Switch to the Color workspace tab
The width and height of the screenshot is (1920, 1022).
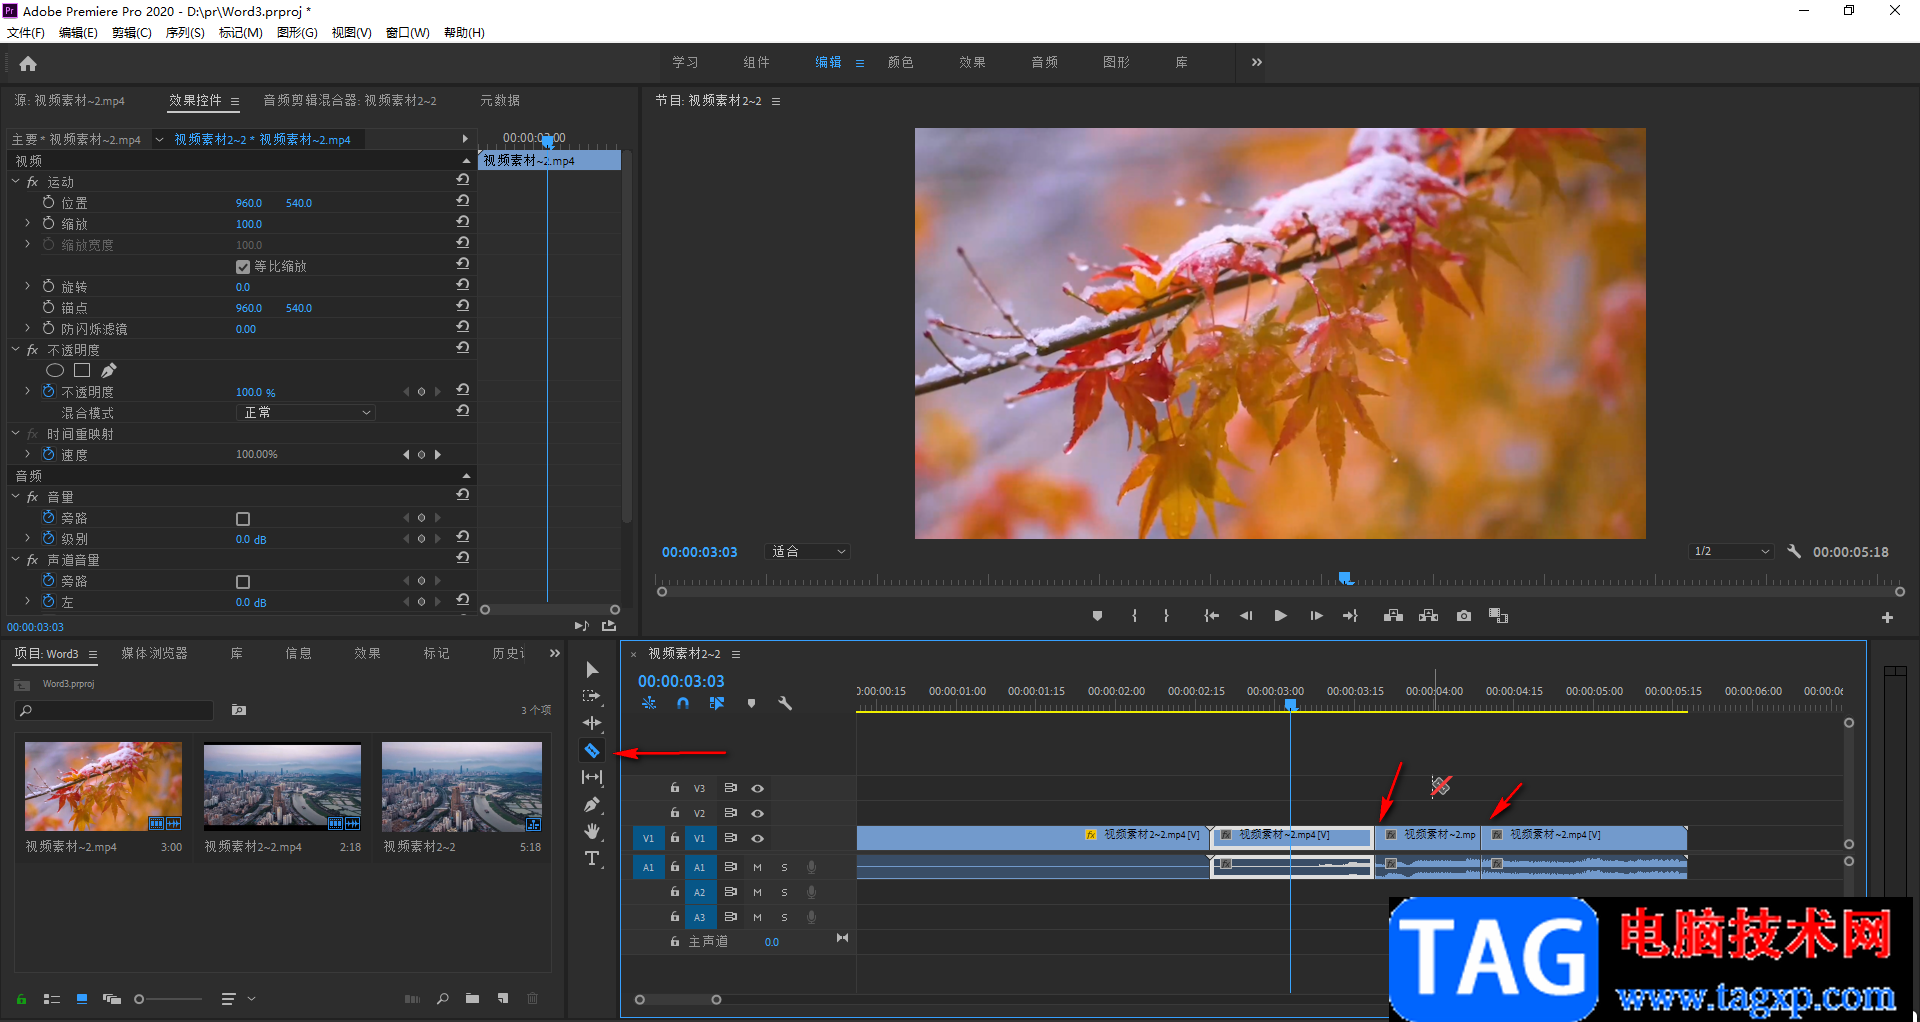tap(900, 62)
